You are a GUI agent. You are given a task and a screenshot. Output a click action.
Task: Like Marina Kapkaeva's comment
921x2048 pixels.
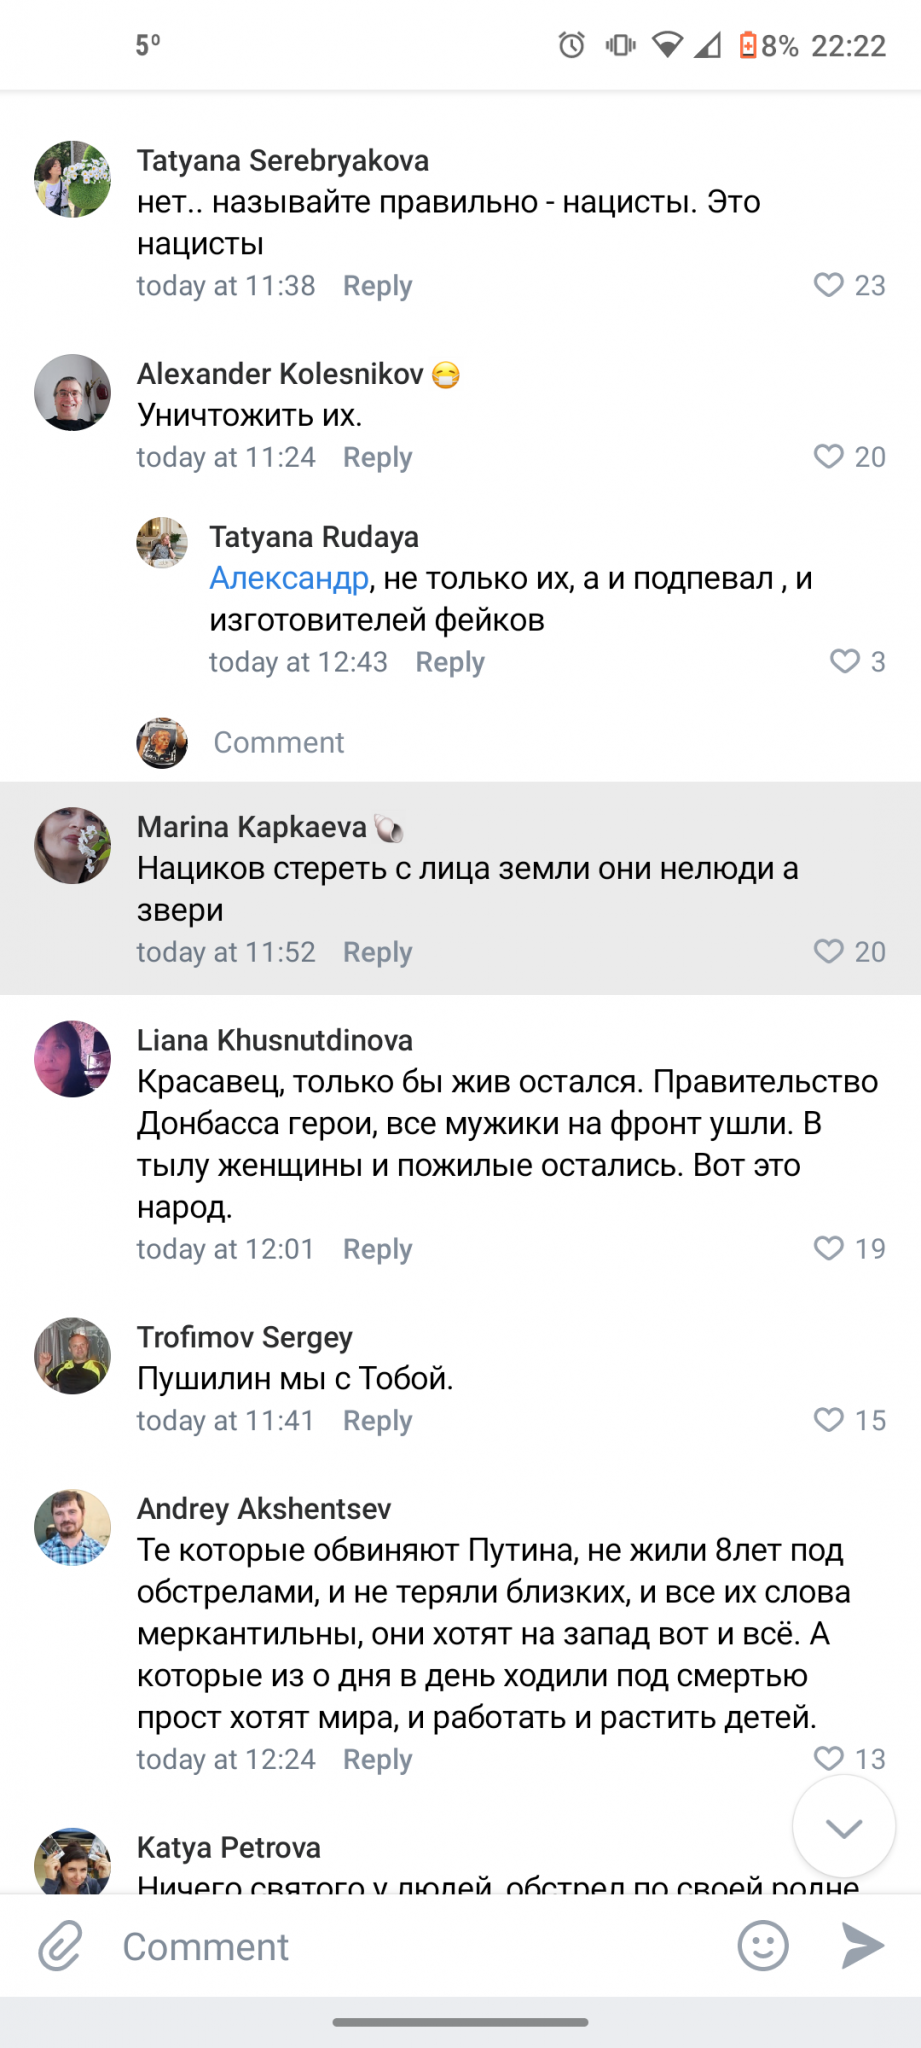[829, 951]
